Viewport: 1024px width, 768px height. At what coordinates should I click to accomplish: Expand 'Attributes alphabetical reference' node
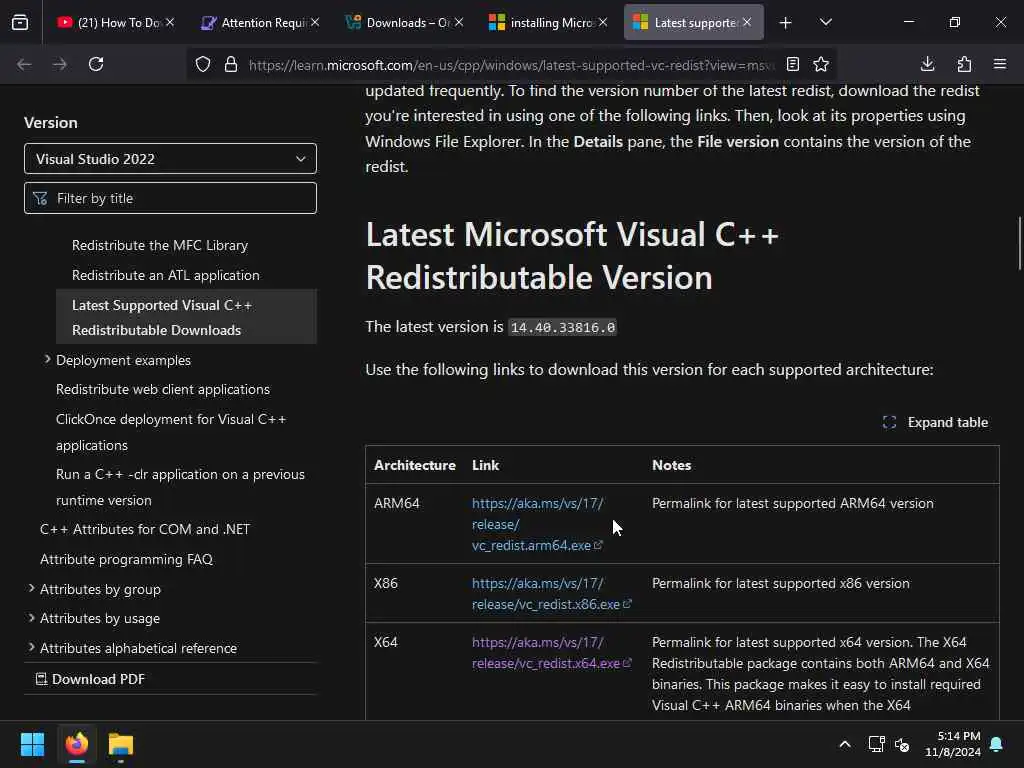point(31,647)
